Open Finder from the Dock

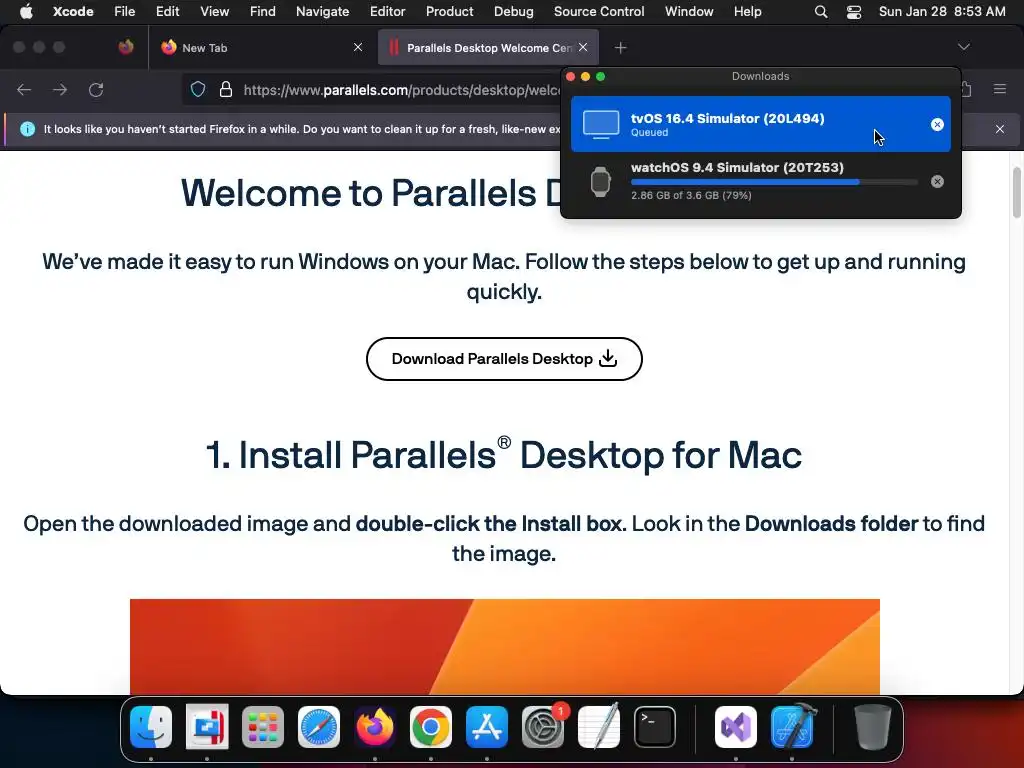click(151, 726)
